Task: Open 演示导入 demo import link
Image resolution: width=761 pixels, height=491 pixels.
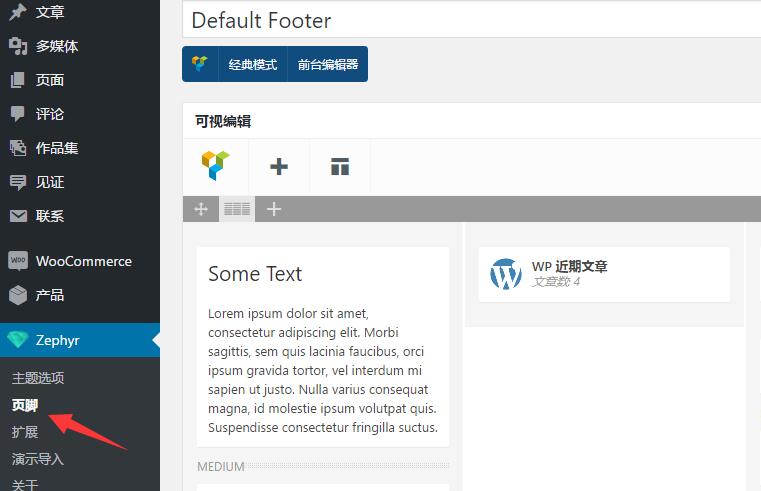Action: click(x=38, y=459)
